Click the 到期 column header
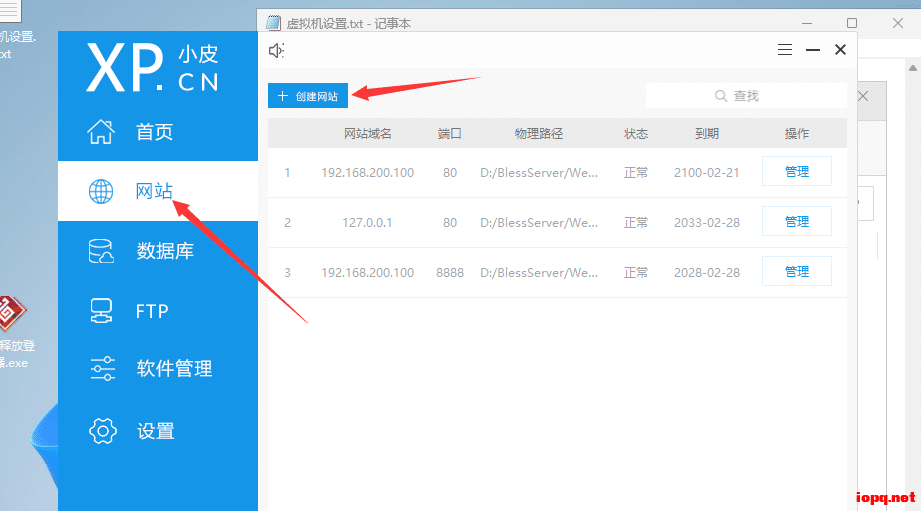Viewport: 921px width, 511px height. point(706,134)
